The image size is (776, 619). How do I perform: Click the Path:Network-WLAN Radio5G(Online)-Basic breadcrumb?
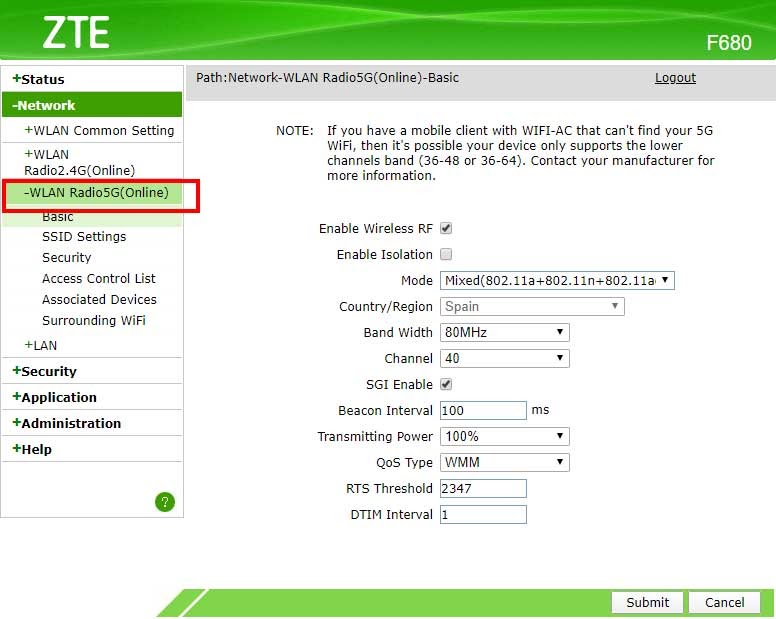pos(327,78)
